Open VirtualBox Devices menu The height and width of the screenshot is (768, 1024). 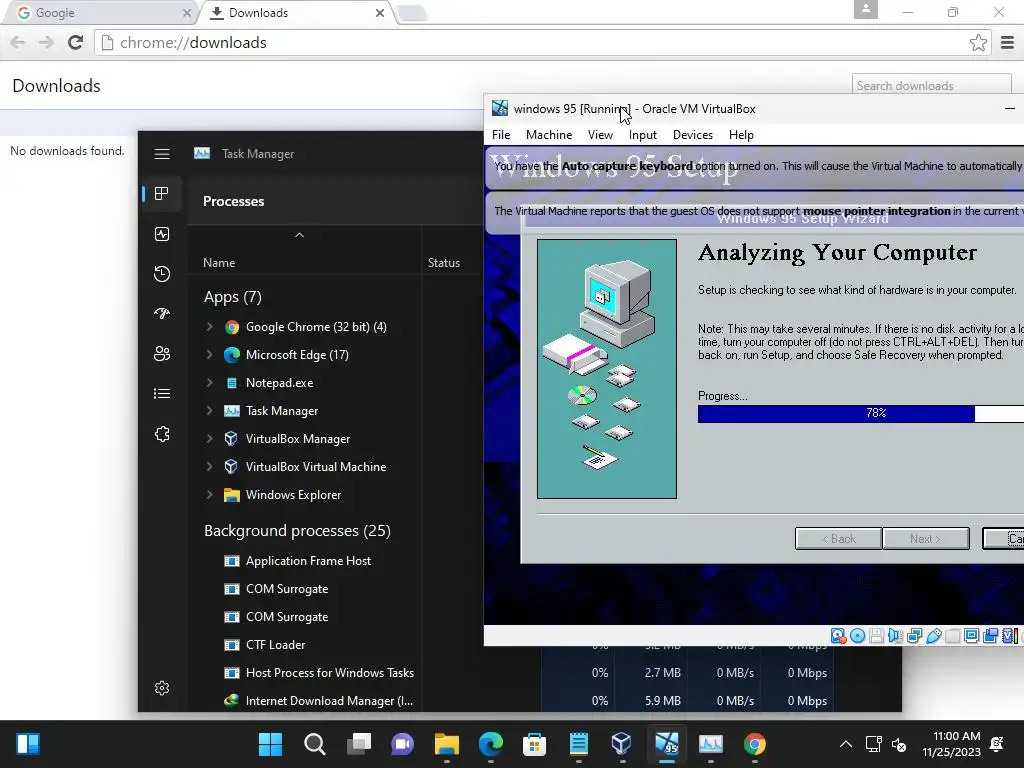[692, 135]
